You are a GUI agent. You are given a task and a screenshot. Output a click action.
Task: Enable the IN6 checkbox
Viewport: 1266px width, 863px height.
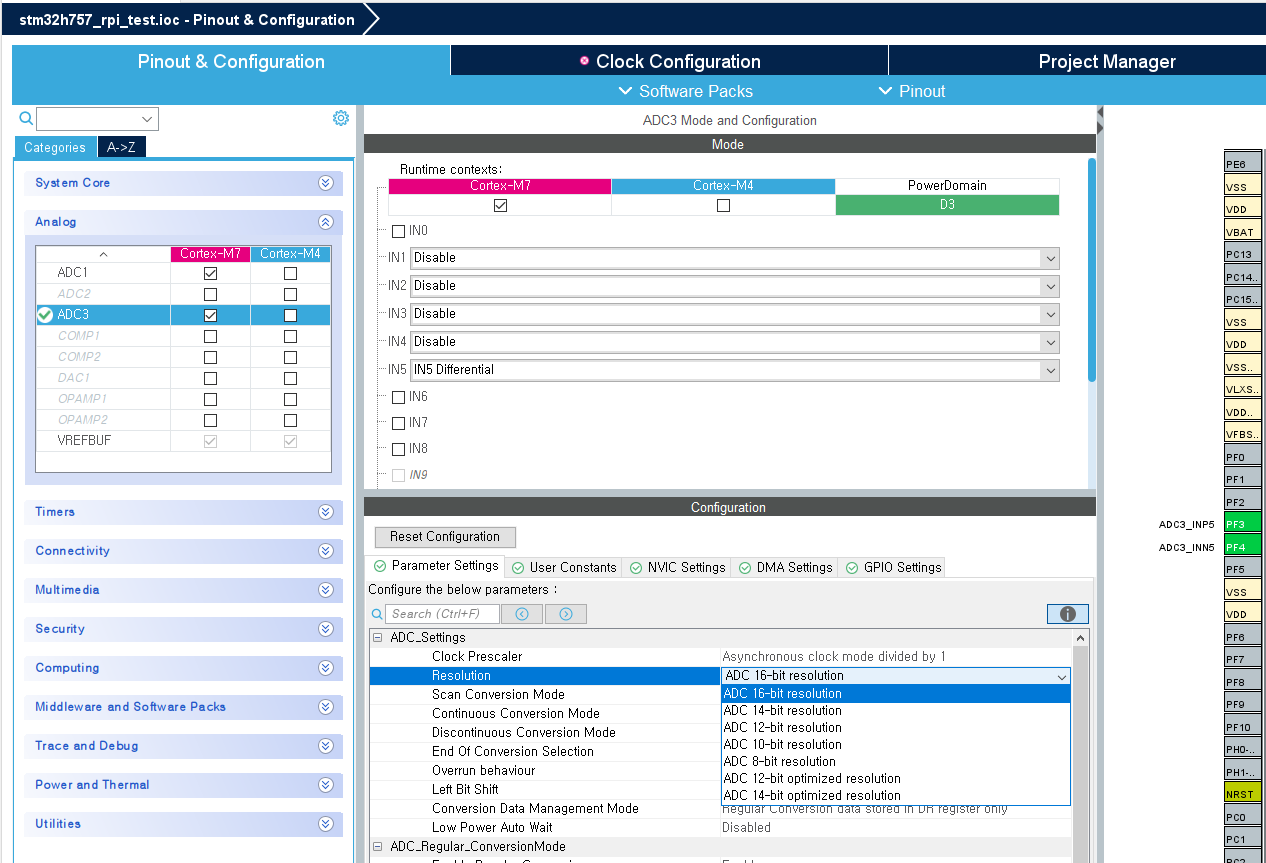(398, 397)
